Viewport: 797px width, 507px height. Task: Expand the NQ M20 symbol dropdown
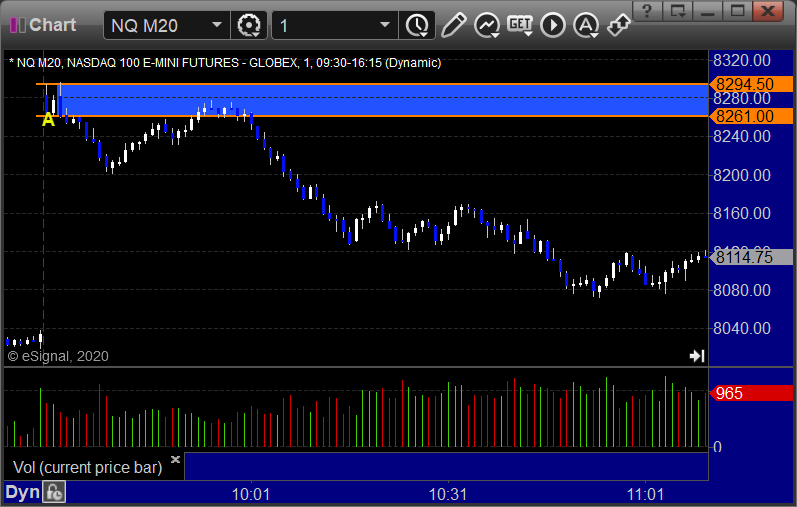pos(217,25)
